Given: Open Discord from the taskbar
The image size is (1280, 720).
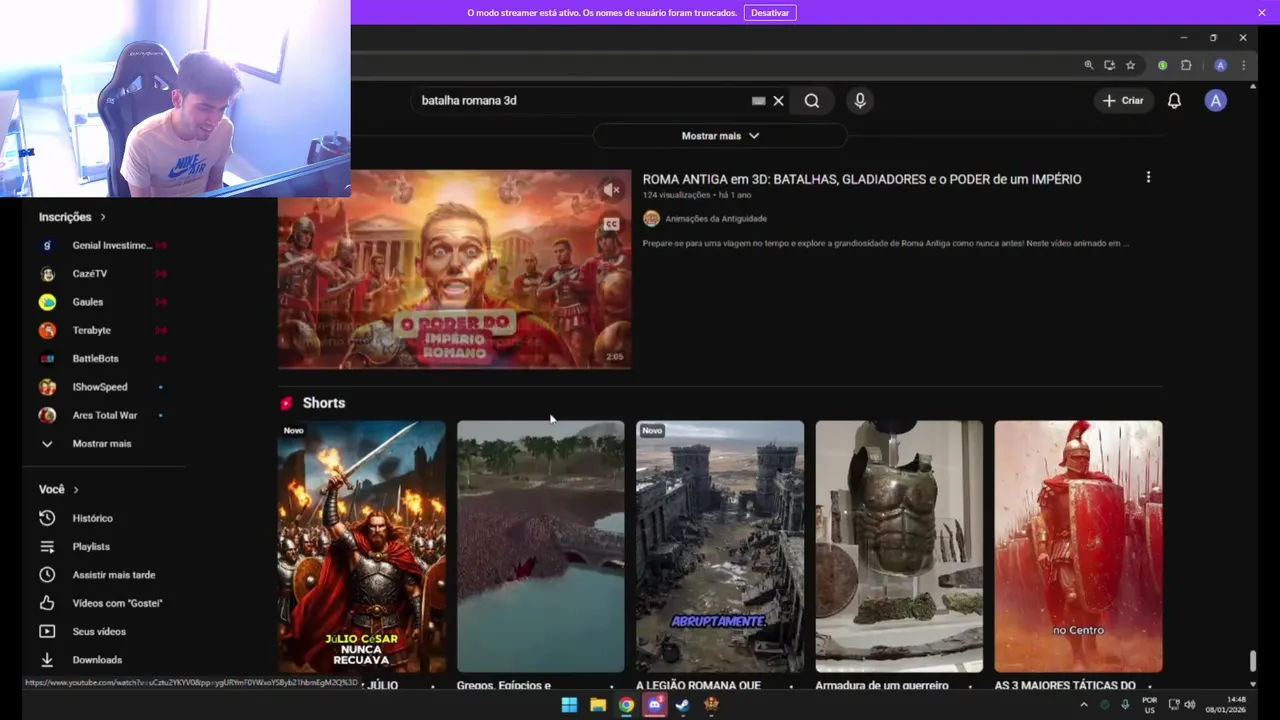Looking at the screenshot, I should pos(655,705).
